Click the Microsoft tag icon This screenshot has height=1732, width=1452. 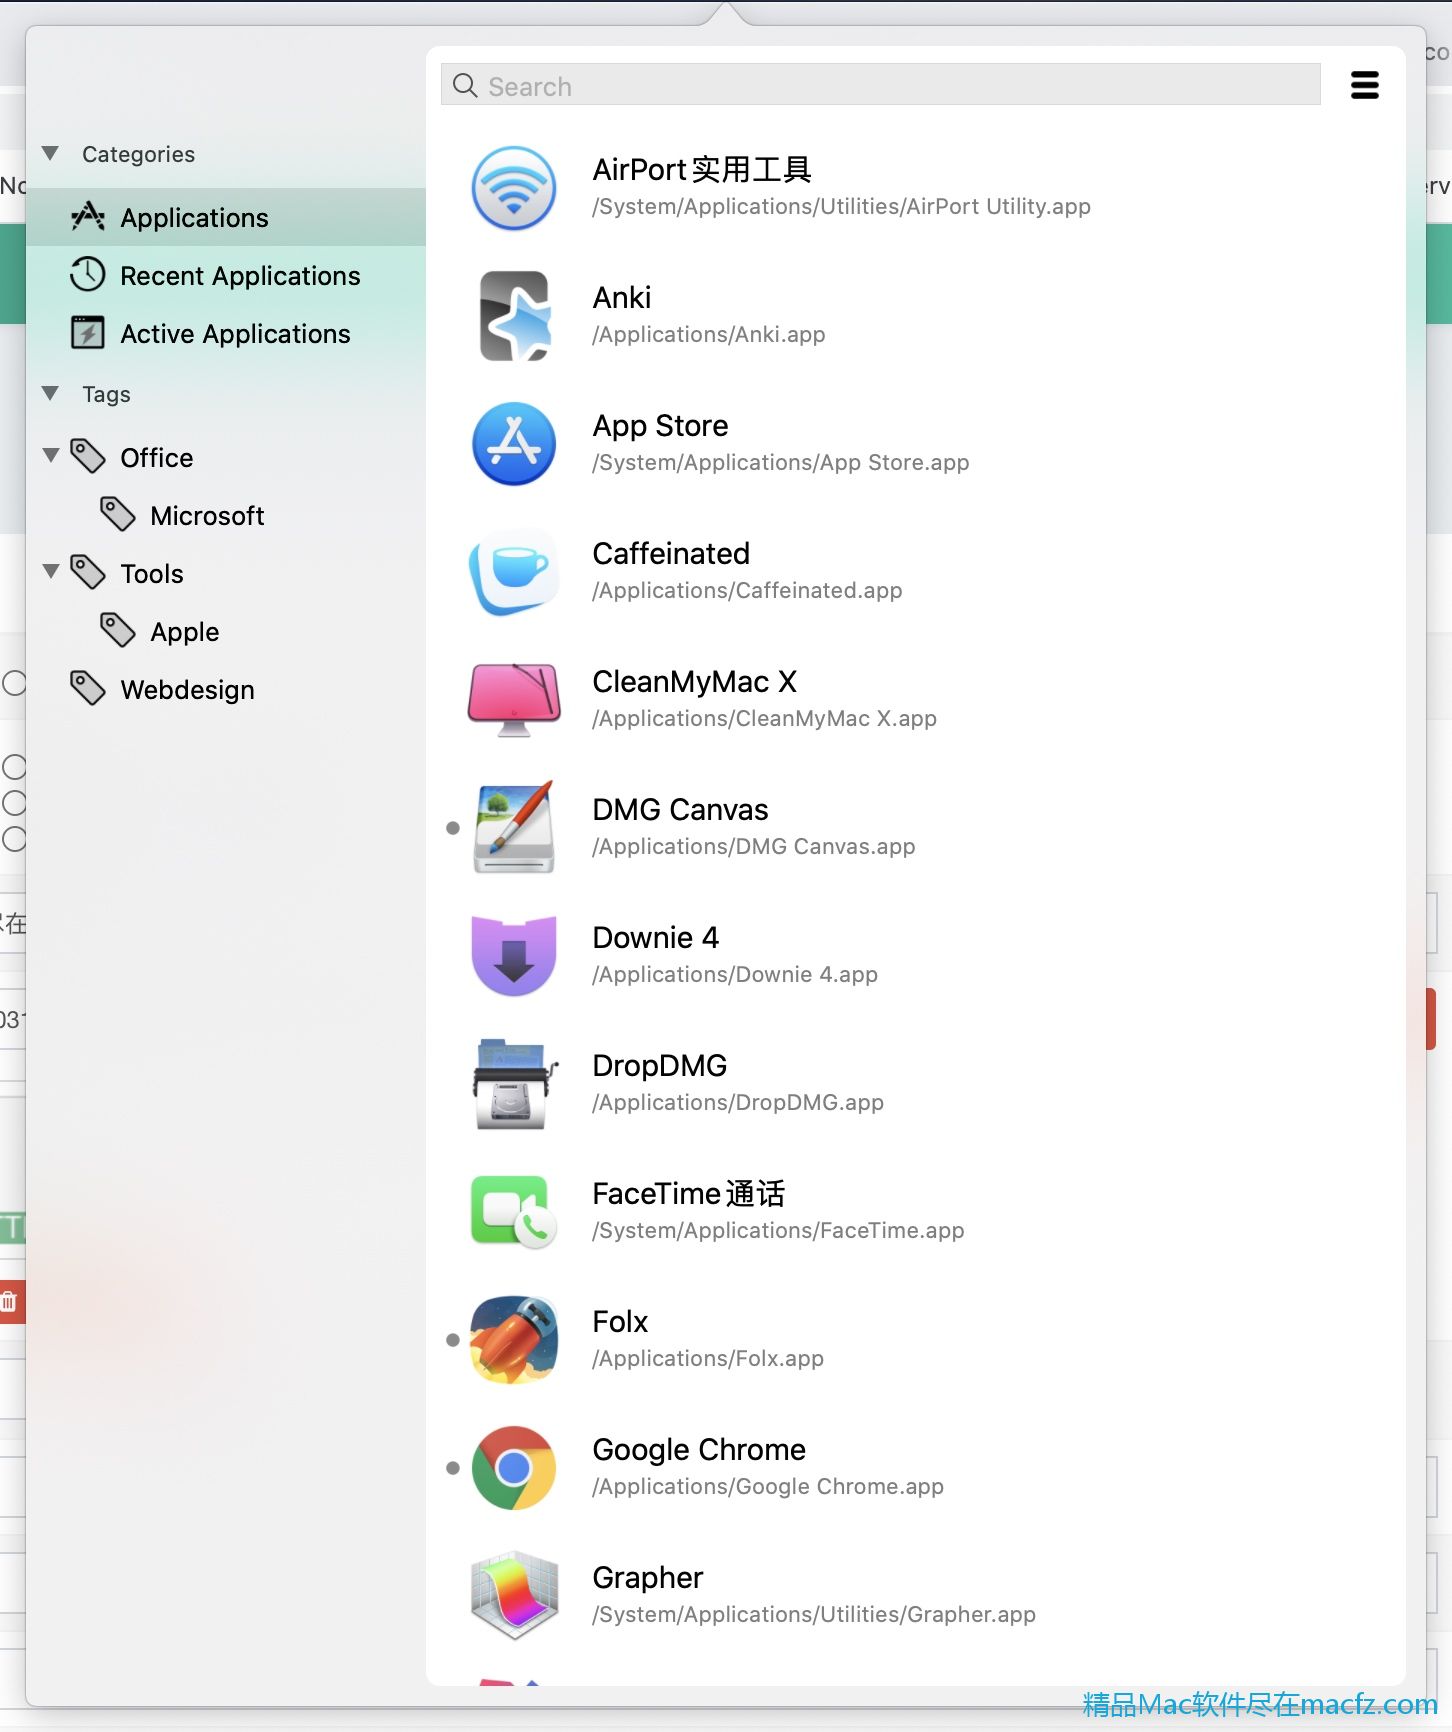(118, 515)
